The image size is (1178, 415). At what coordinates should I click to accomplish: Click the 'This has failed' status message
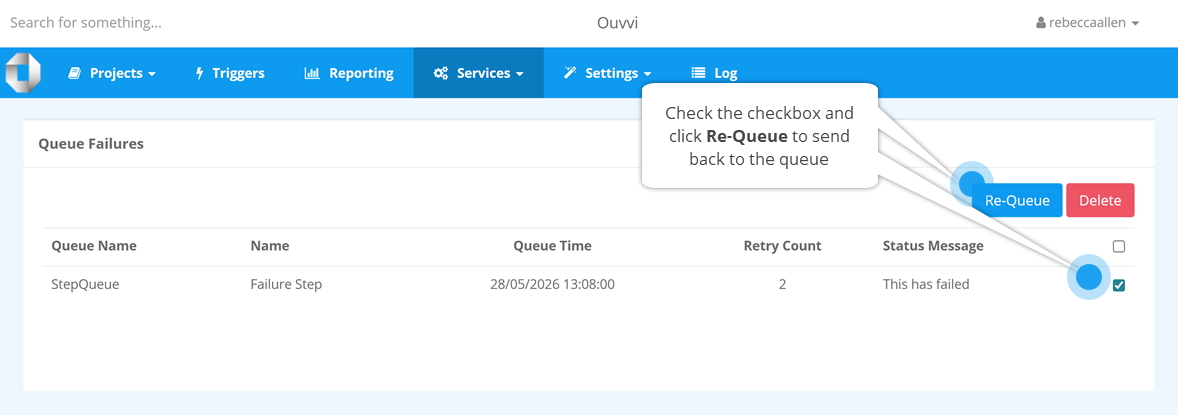tap(926, 285)
